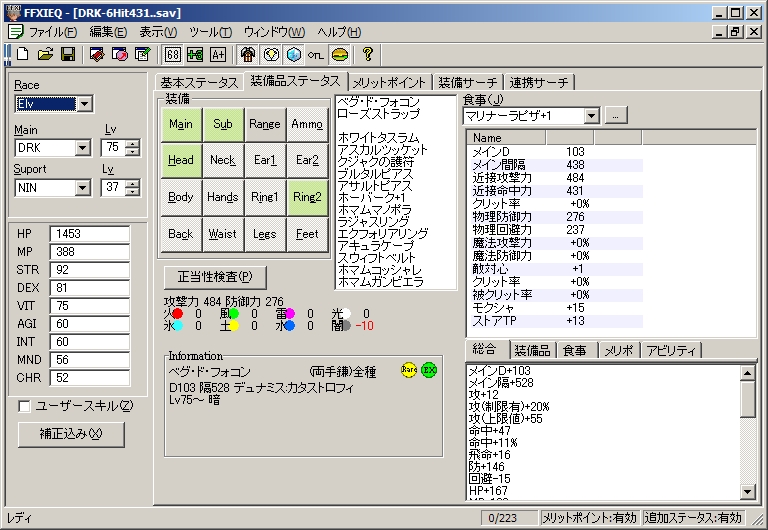
Task: Enable the ユーザースキル(Z) checkbox
Action: click(24, 406)
